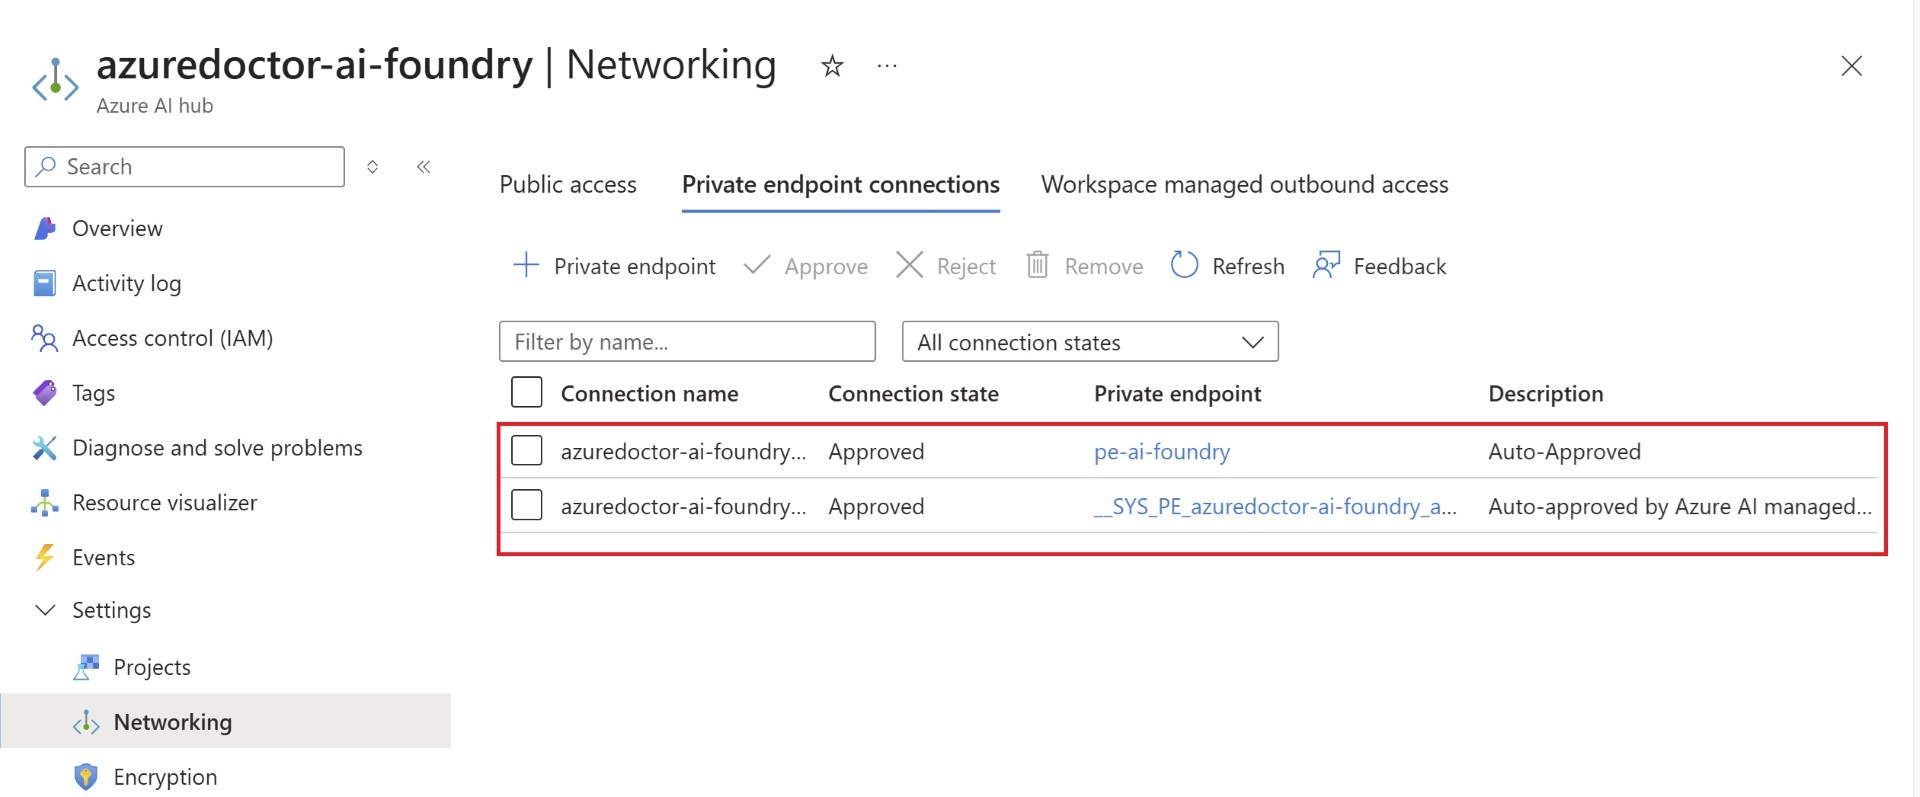Click the Feedback person icon

(x=1326, y=265)
